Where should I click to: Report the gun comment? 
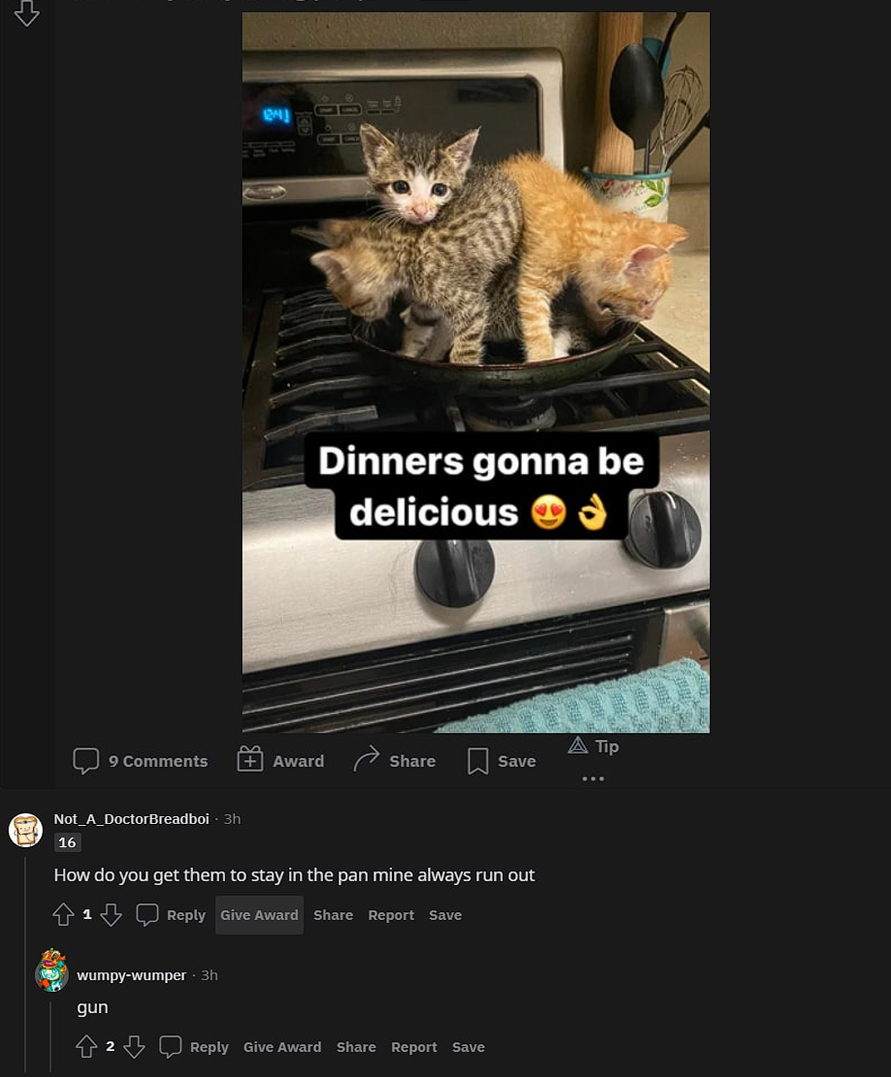click(x=413, y=1047)
